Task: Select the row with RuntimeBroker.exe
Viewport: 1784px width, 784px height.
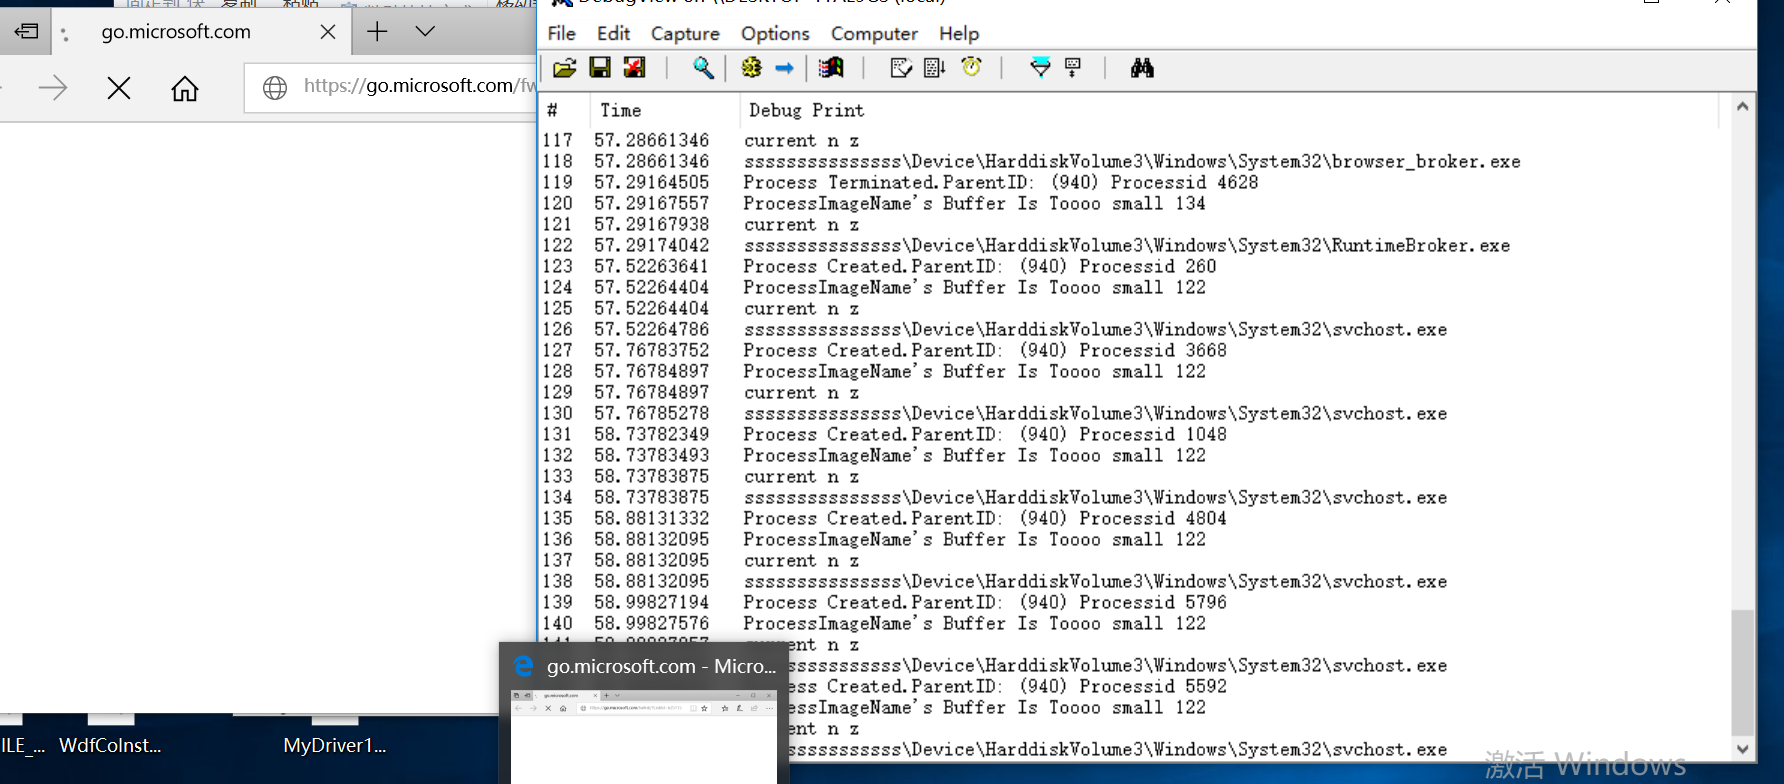Action: (x=1131, y=246)
